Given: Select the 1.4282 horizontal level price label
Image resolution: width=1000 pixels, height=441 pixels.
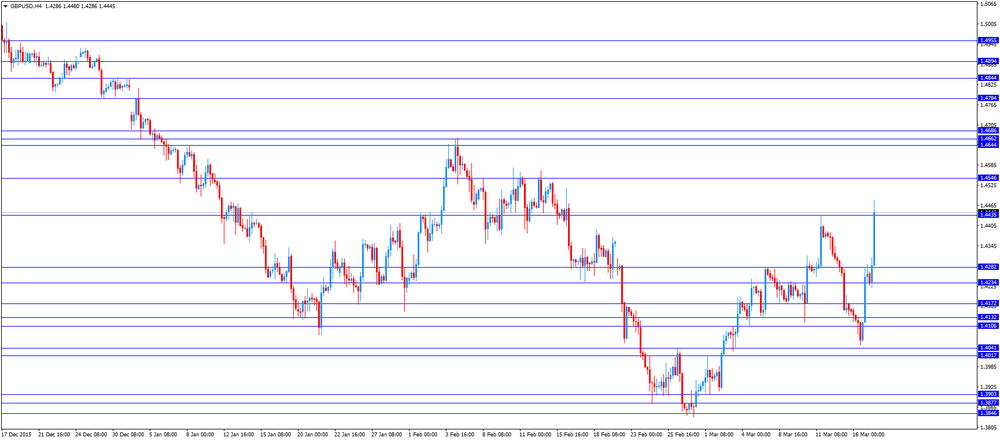Looking at the screenshot, I should (988, 267).
